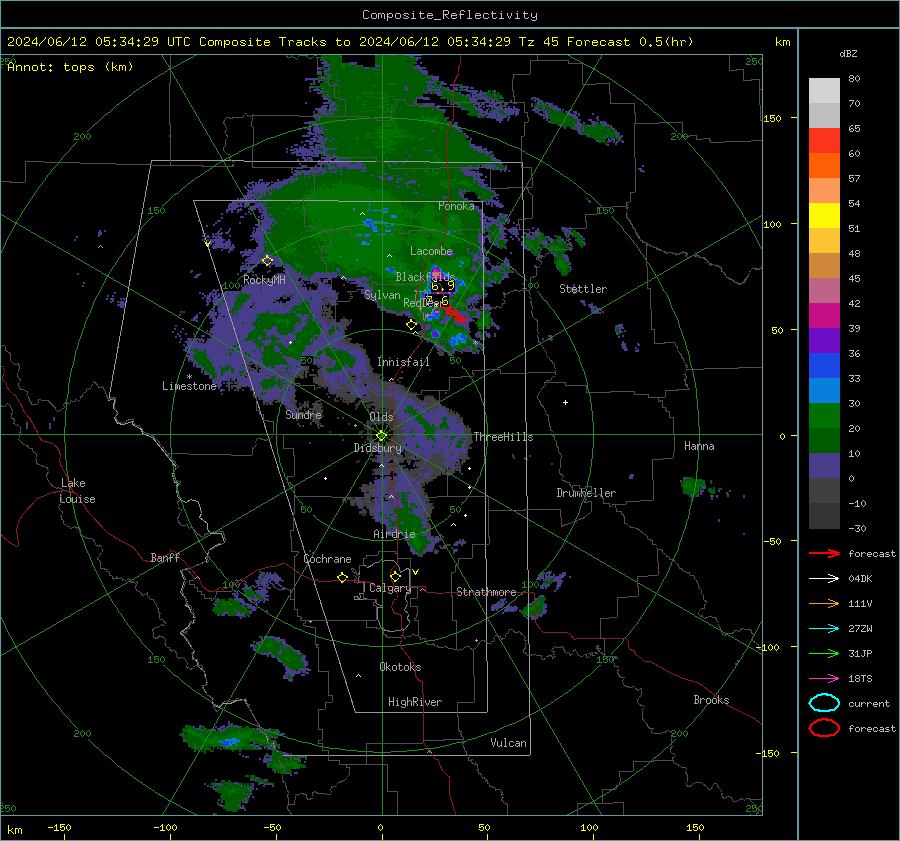Pick the green 31JP arrow legend icon

pyautogui.click(x=824, y=653)
